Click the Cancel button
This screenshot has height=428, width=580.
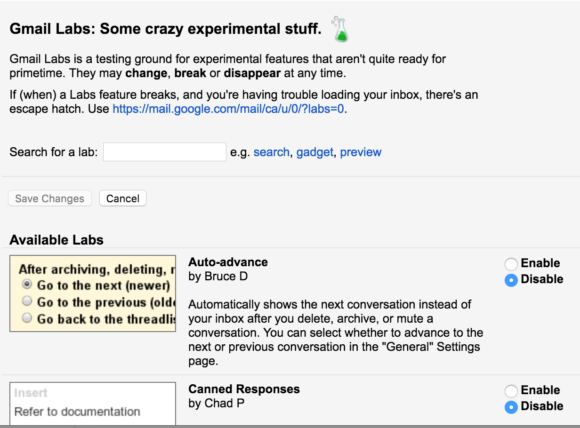123,198
